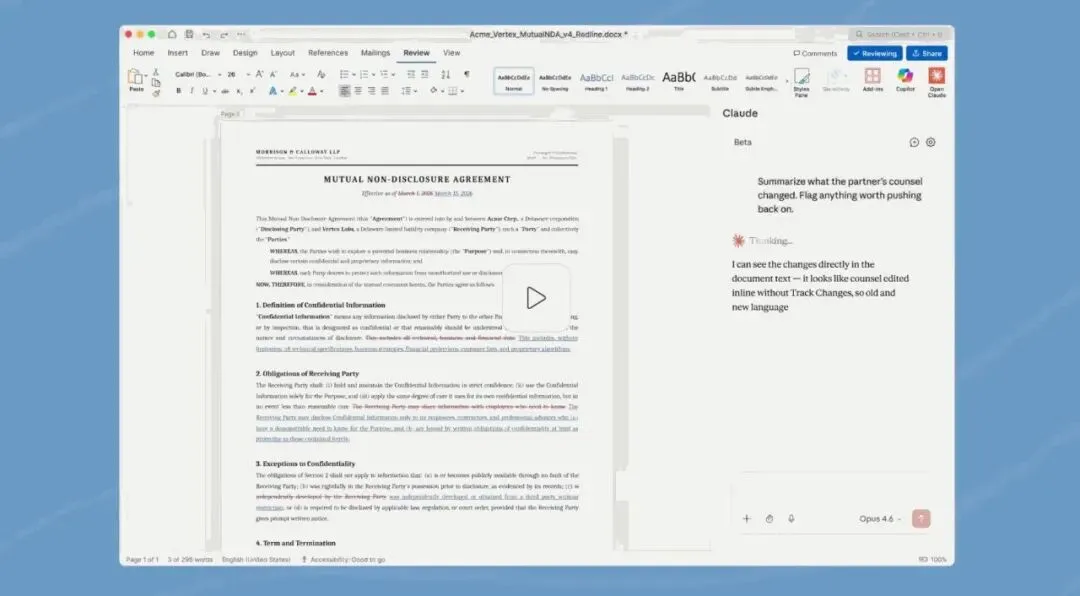
Task: Apply subscript formatting
Action: (x=239, y=91)
